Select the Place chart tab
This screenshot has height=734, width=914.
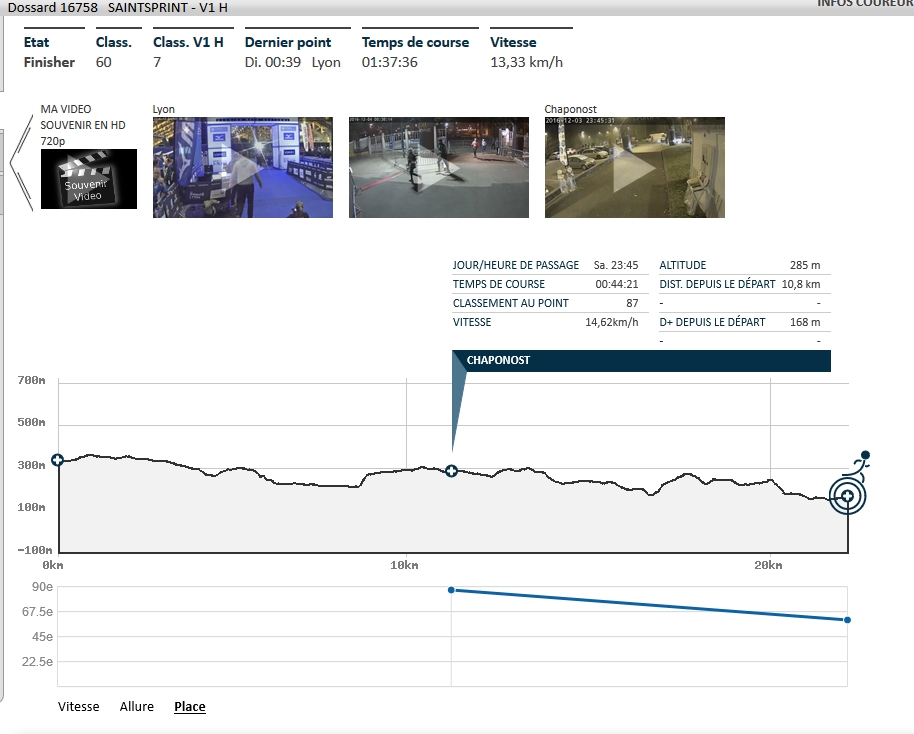[x=189, y=707]
